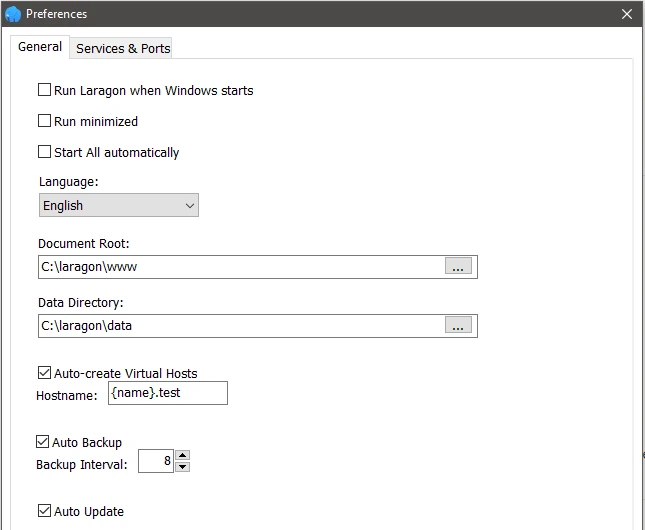Click the Laragon elephant icon in title bar

pos(13,14)
